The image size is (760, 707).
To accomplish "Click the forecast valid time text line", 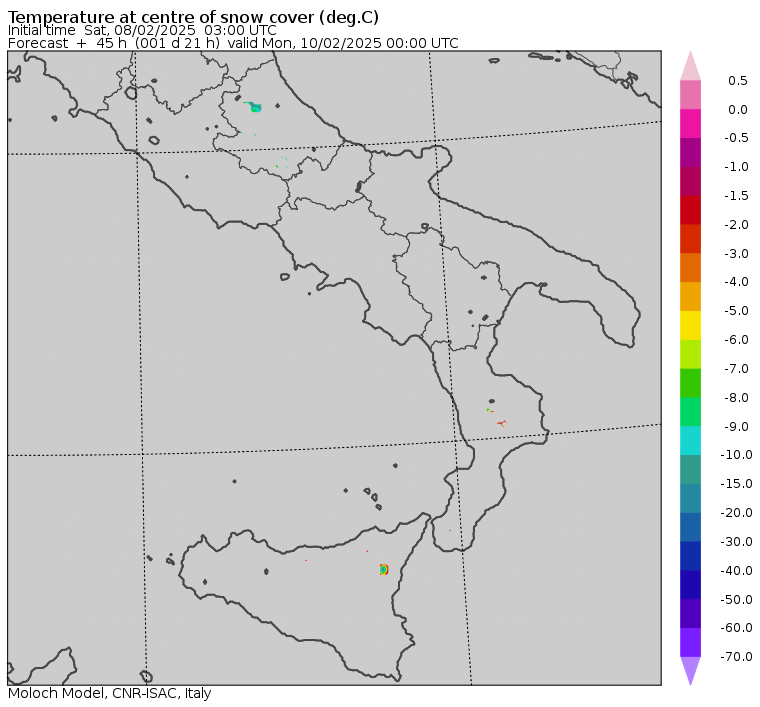I will click(233, 43).
